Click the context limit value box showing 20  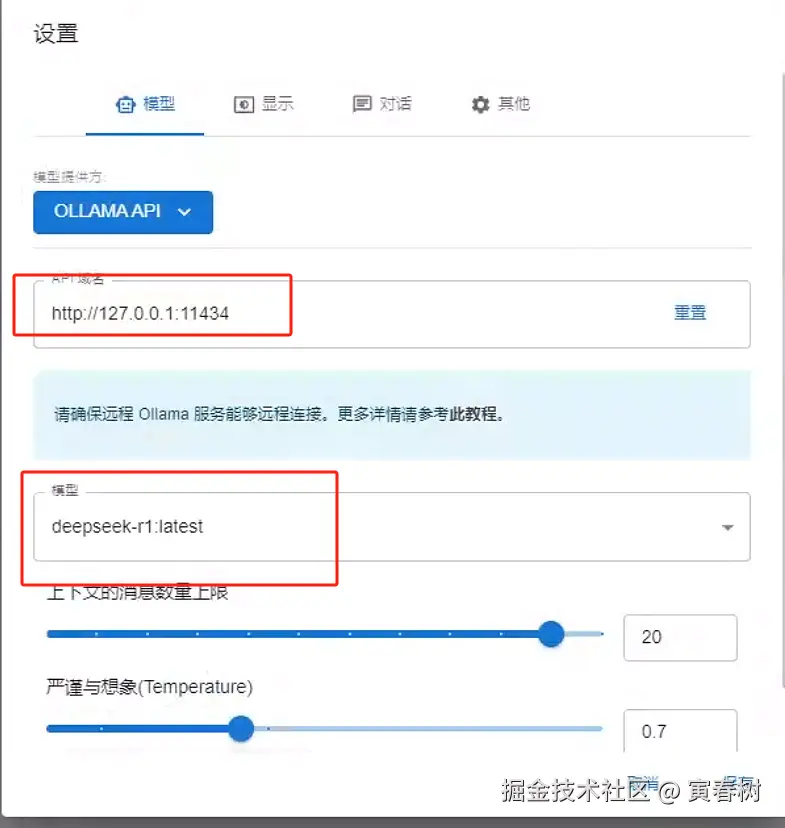coord(680,637)
